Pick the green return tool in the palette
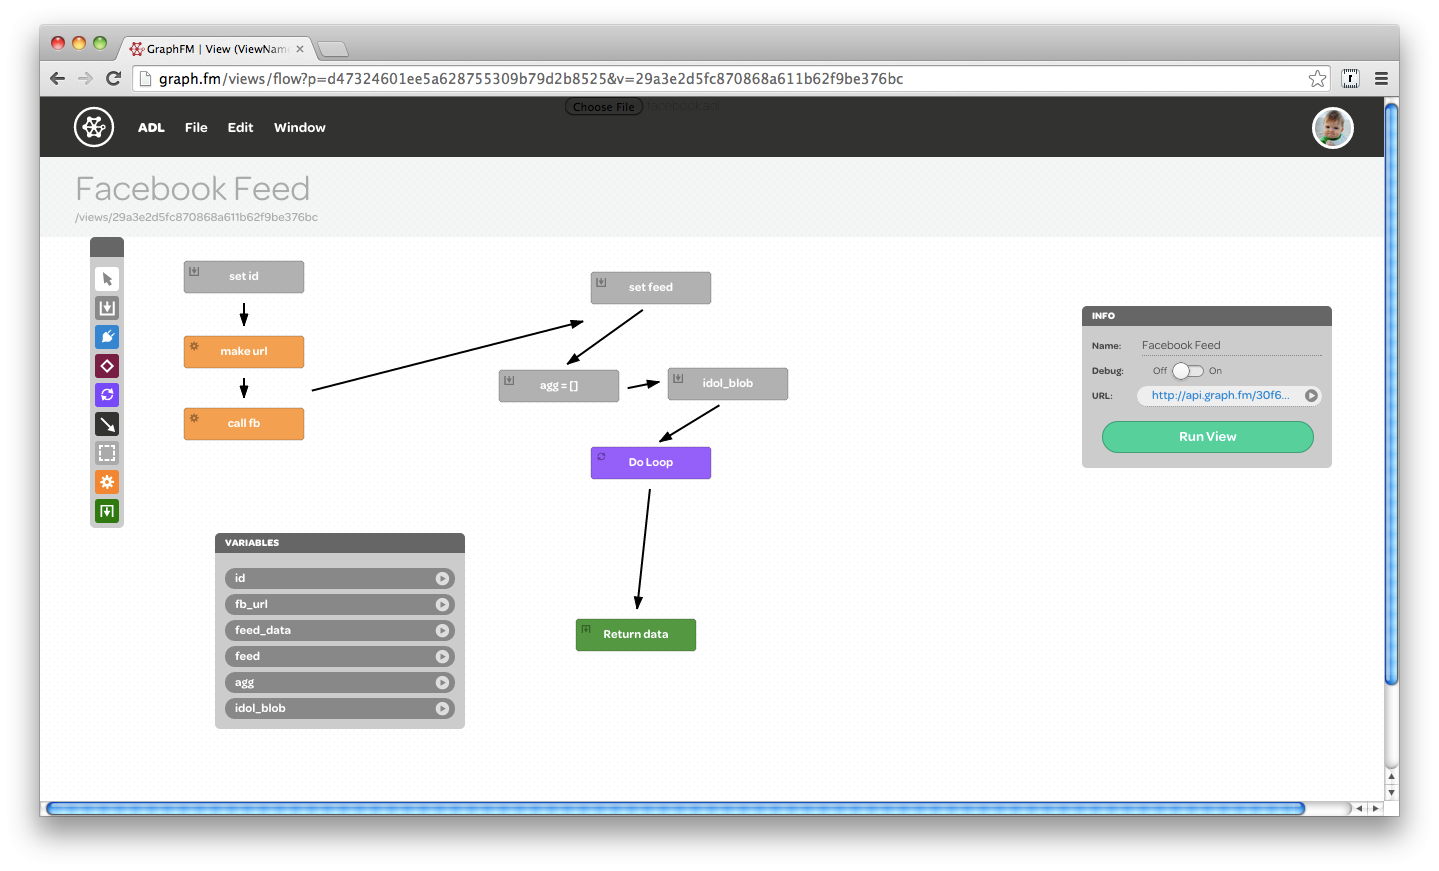 click(x=107, y=511)
